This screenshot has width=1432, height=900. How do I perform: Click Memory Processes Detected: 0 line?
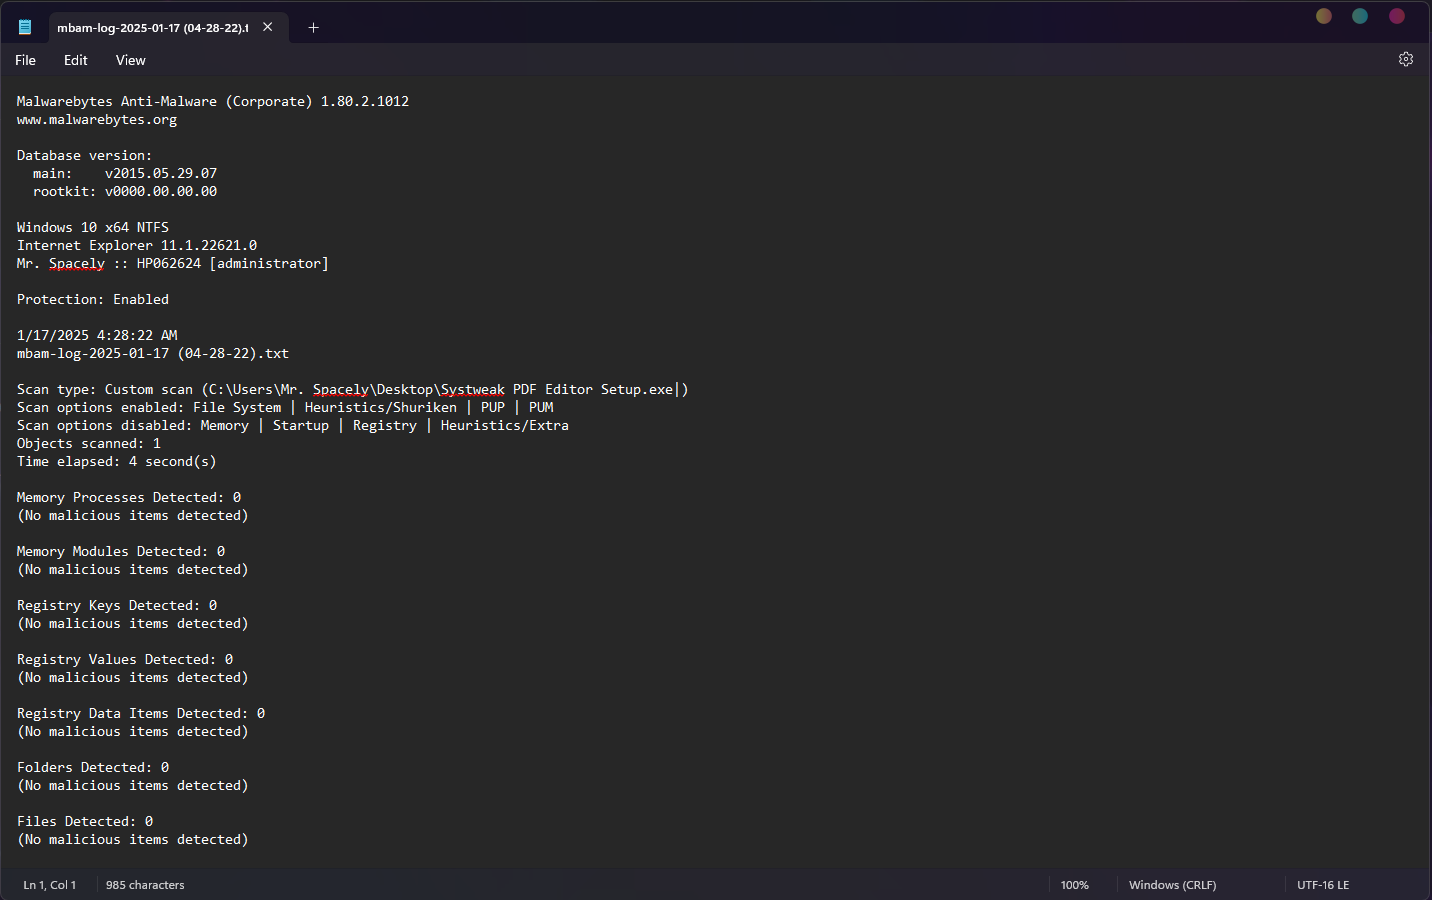pyautogui.click(x=129, y=498)
